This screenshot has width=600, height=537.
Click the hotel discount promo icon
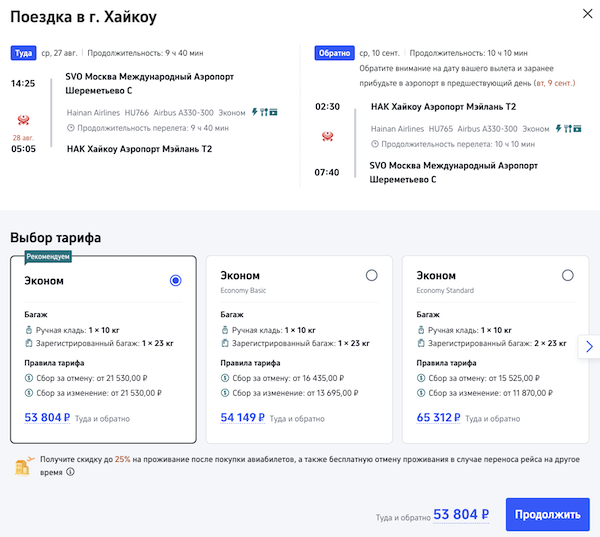pos(24,465)
